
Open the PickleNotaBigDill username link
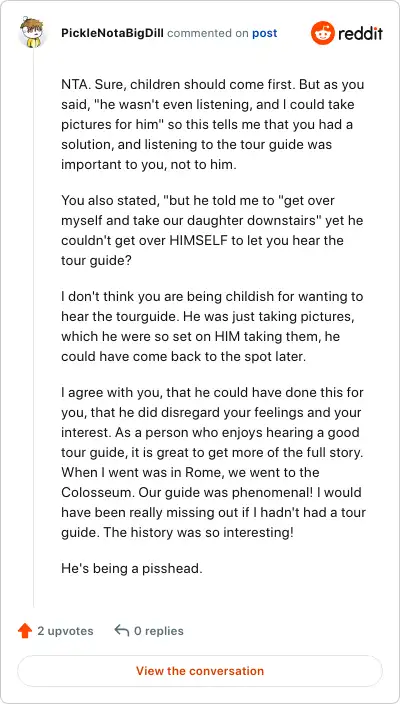point(112,33)
